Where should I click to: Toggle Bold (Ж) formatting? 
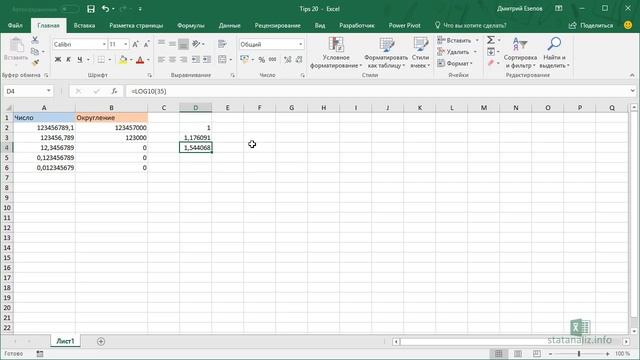[x=58, y=60]
